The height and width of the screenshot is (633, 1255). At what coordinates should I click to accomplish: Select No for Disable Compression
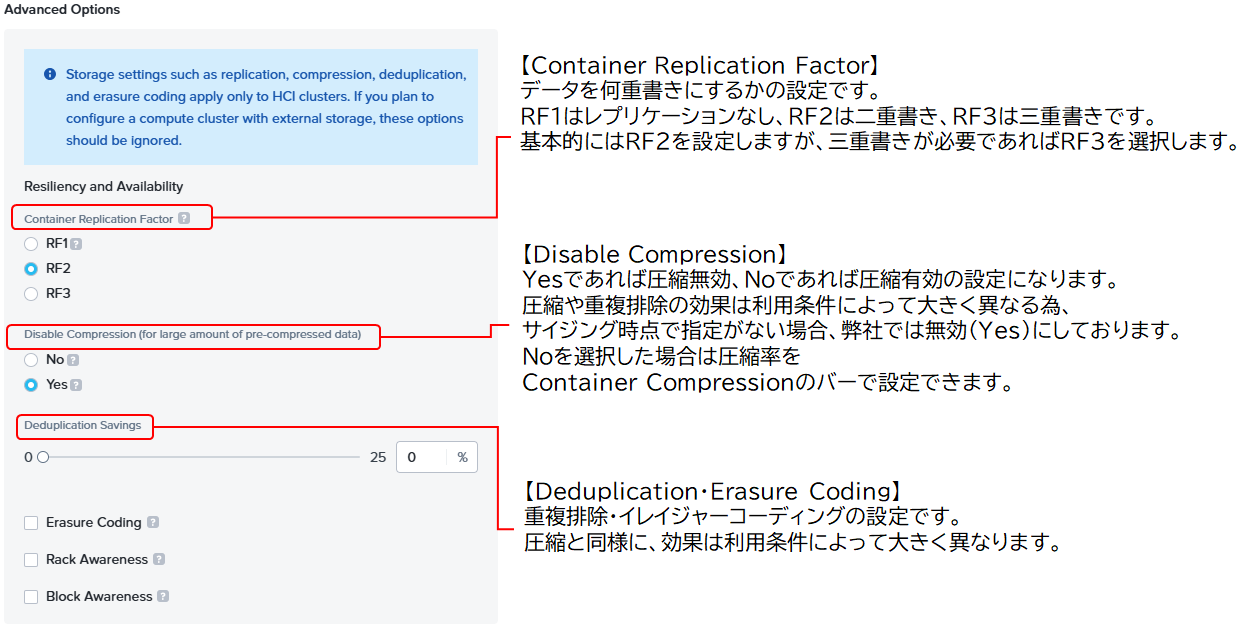click(31, 360)
